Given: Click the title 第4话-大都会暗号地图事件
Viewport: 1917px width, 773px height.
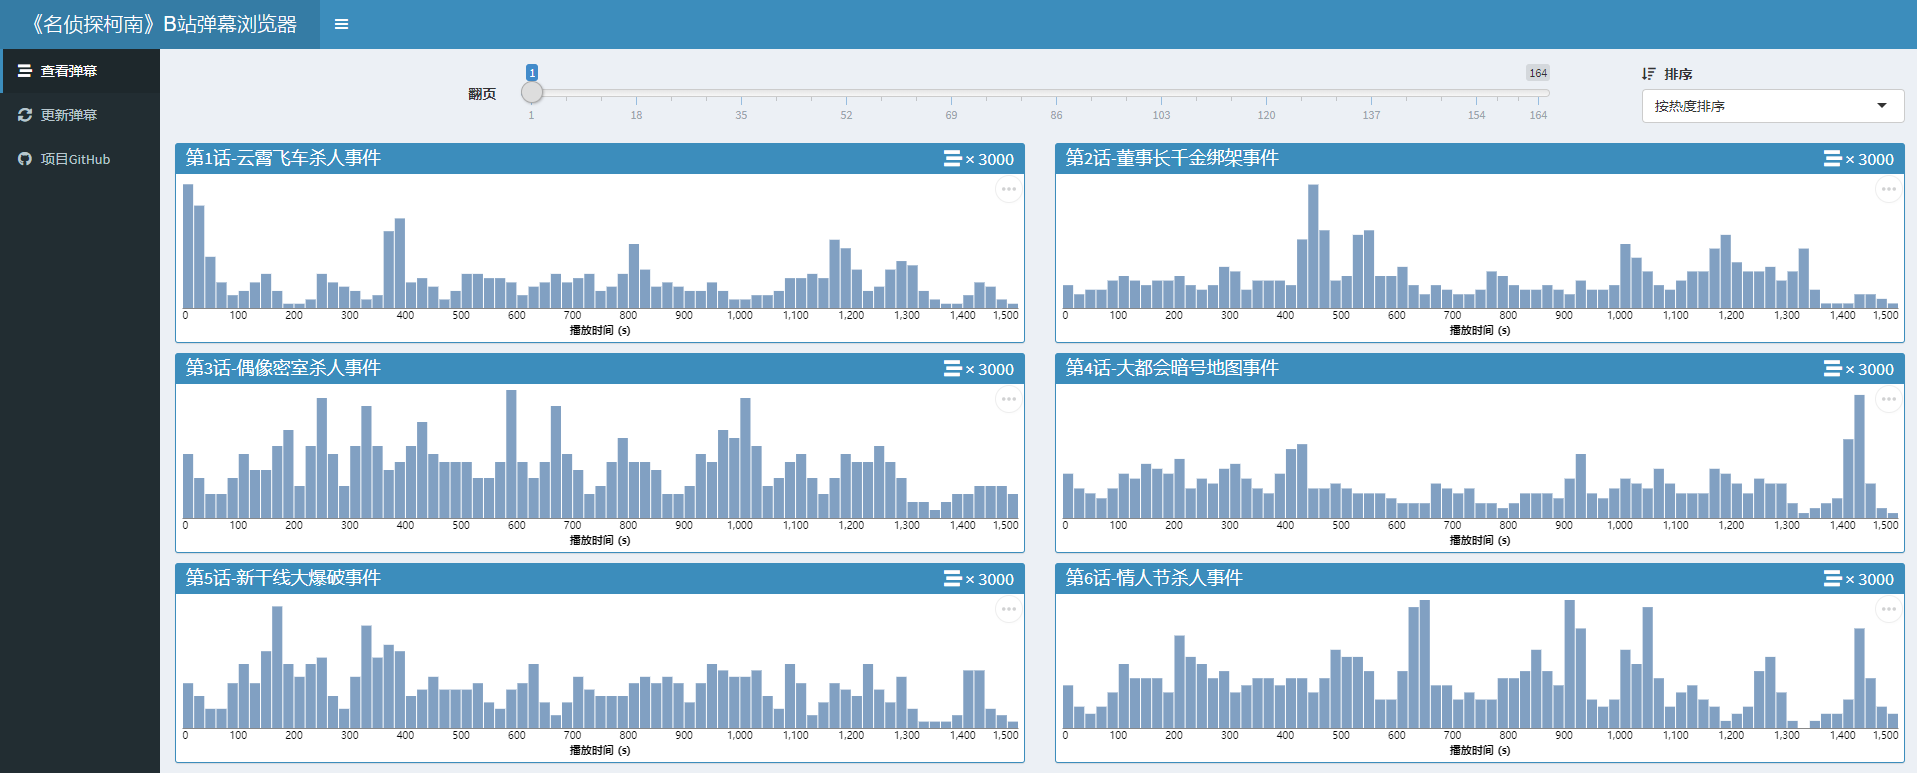Looking at the screenshot, I should point(1172,368).
